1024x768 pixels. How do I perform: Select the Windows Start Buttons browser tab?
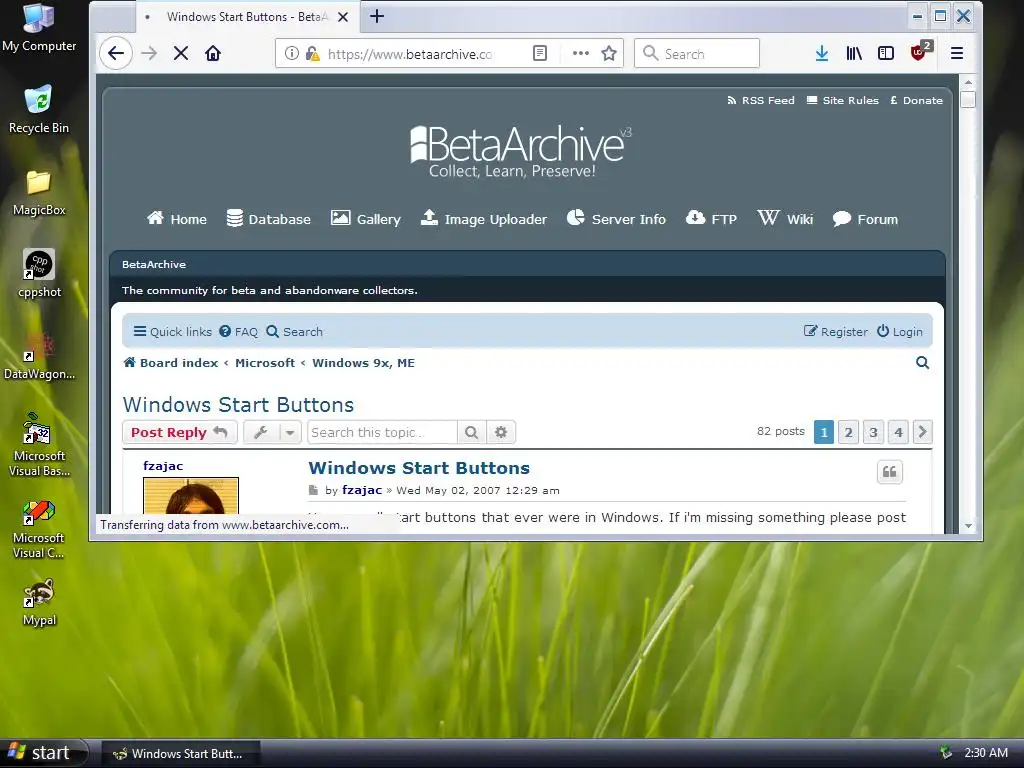coord(247,17)
